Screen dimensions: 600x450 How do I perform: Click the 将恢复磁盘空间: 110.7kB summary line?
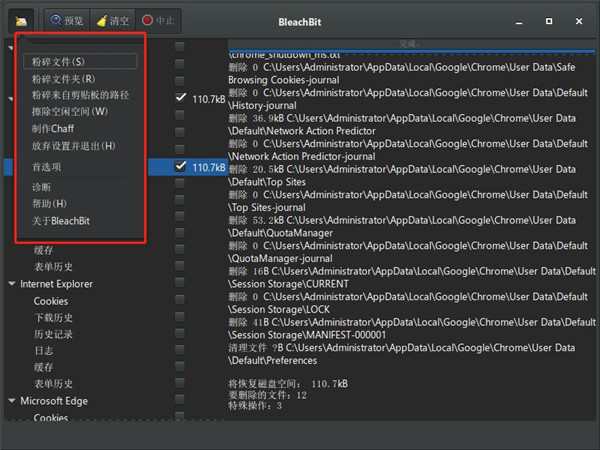[288, 383]
